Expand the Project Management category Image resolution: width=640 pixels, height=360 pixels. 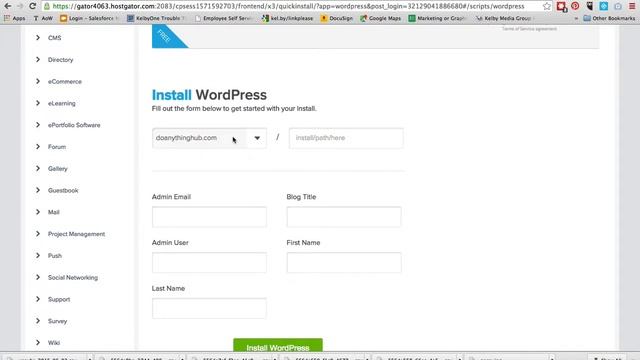point(70,234)
